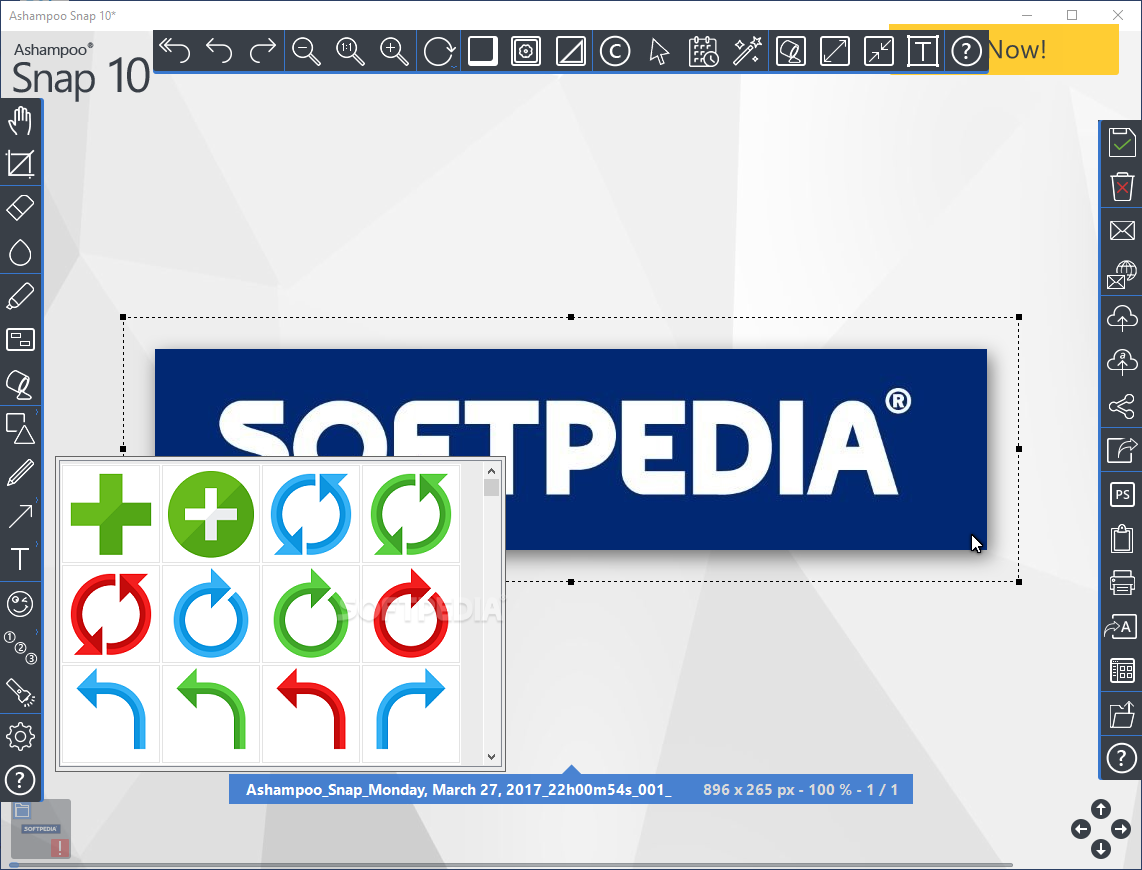Image resolution: width=1142 pixels, height=870 pixels.
Task: Click stamp panel scroll down arrow
Action: coord(492,757)
